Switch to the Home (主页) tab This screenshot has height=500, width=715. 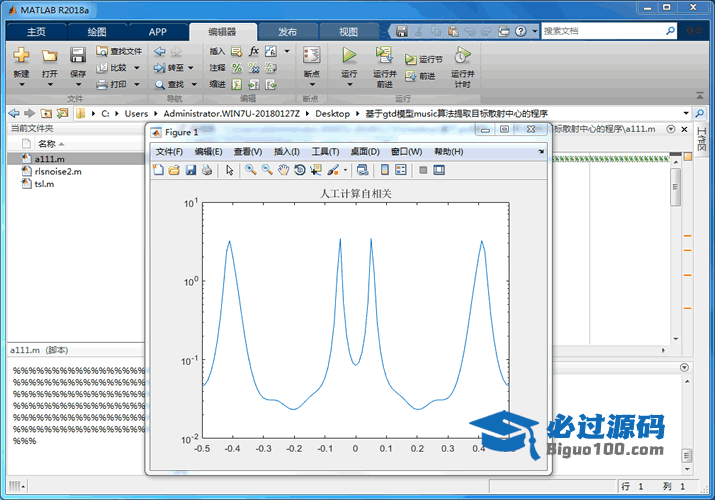(36, 32)
